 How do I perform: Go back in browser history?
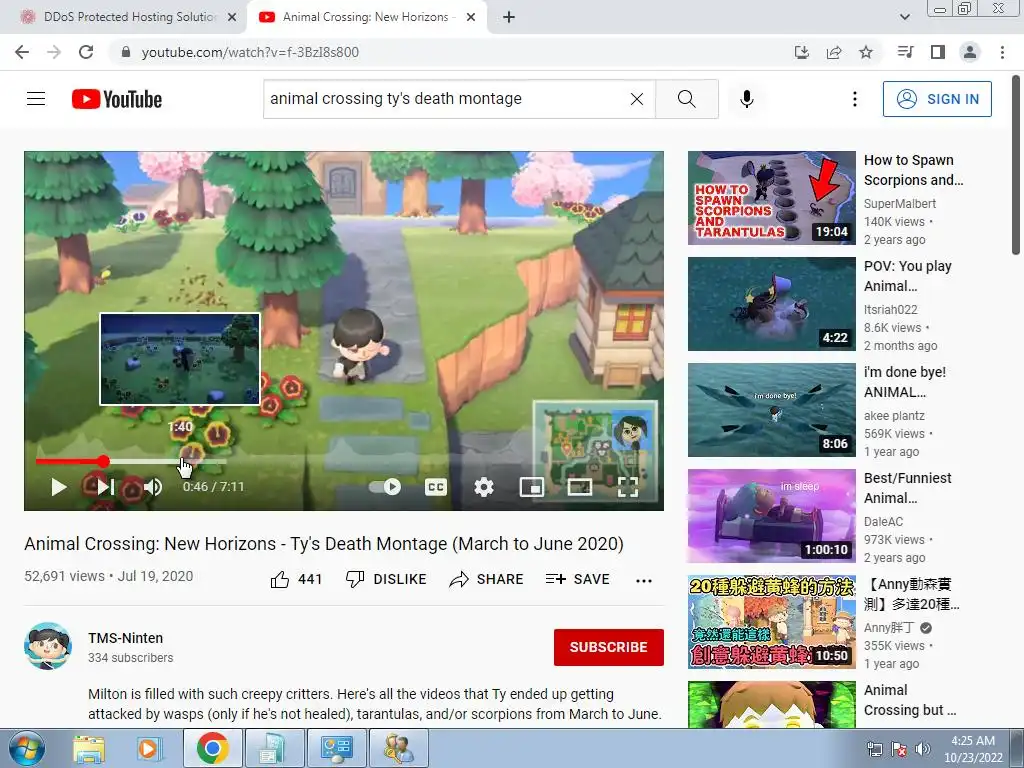coord(22,52)
